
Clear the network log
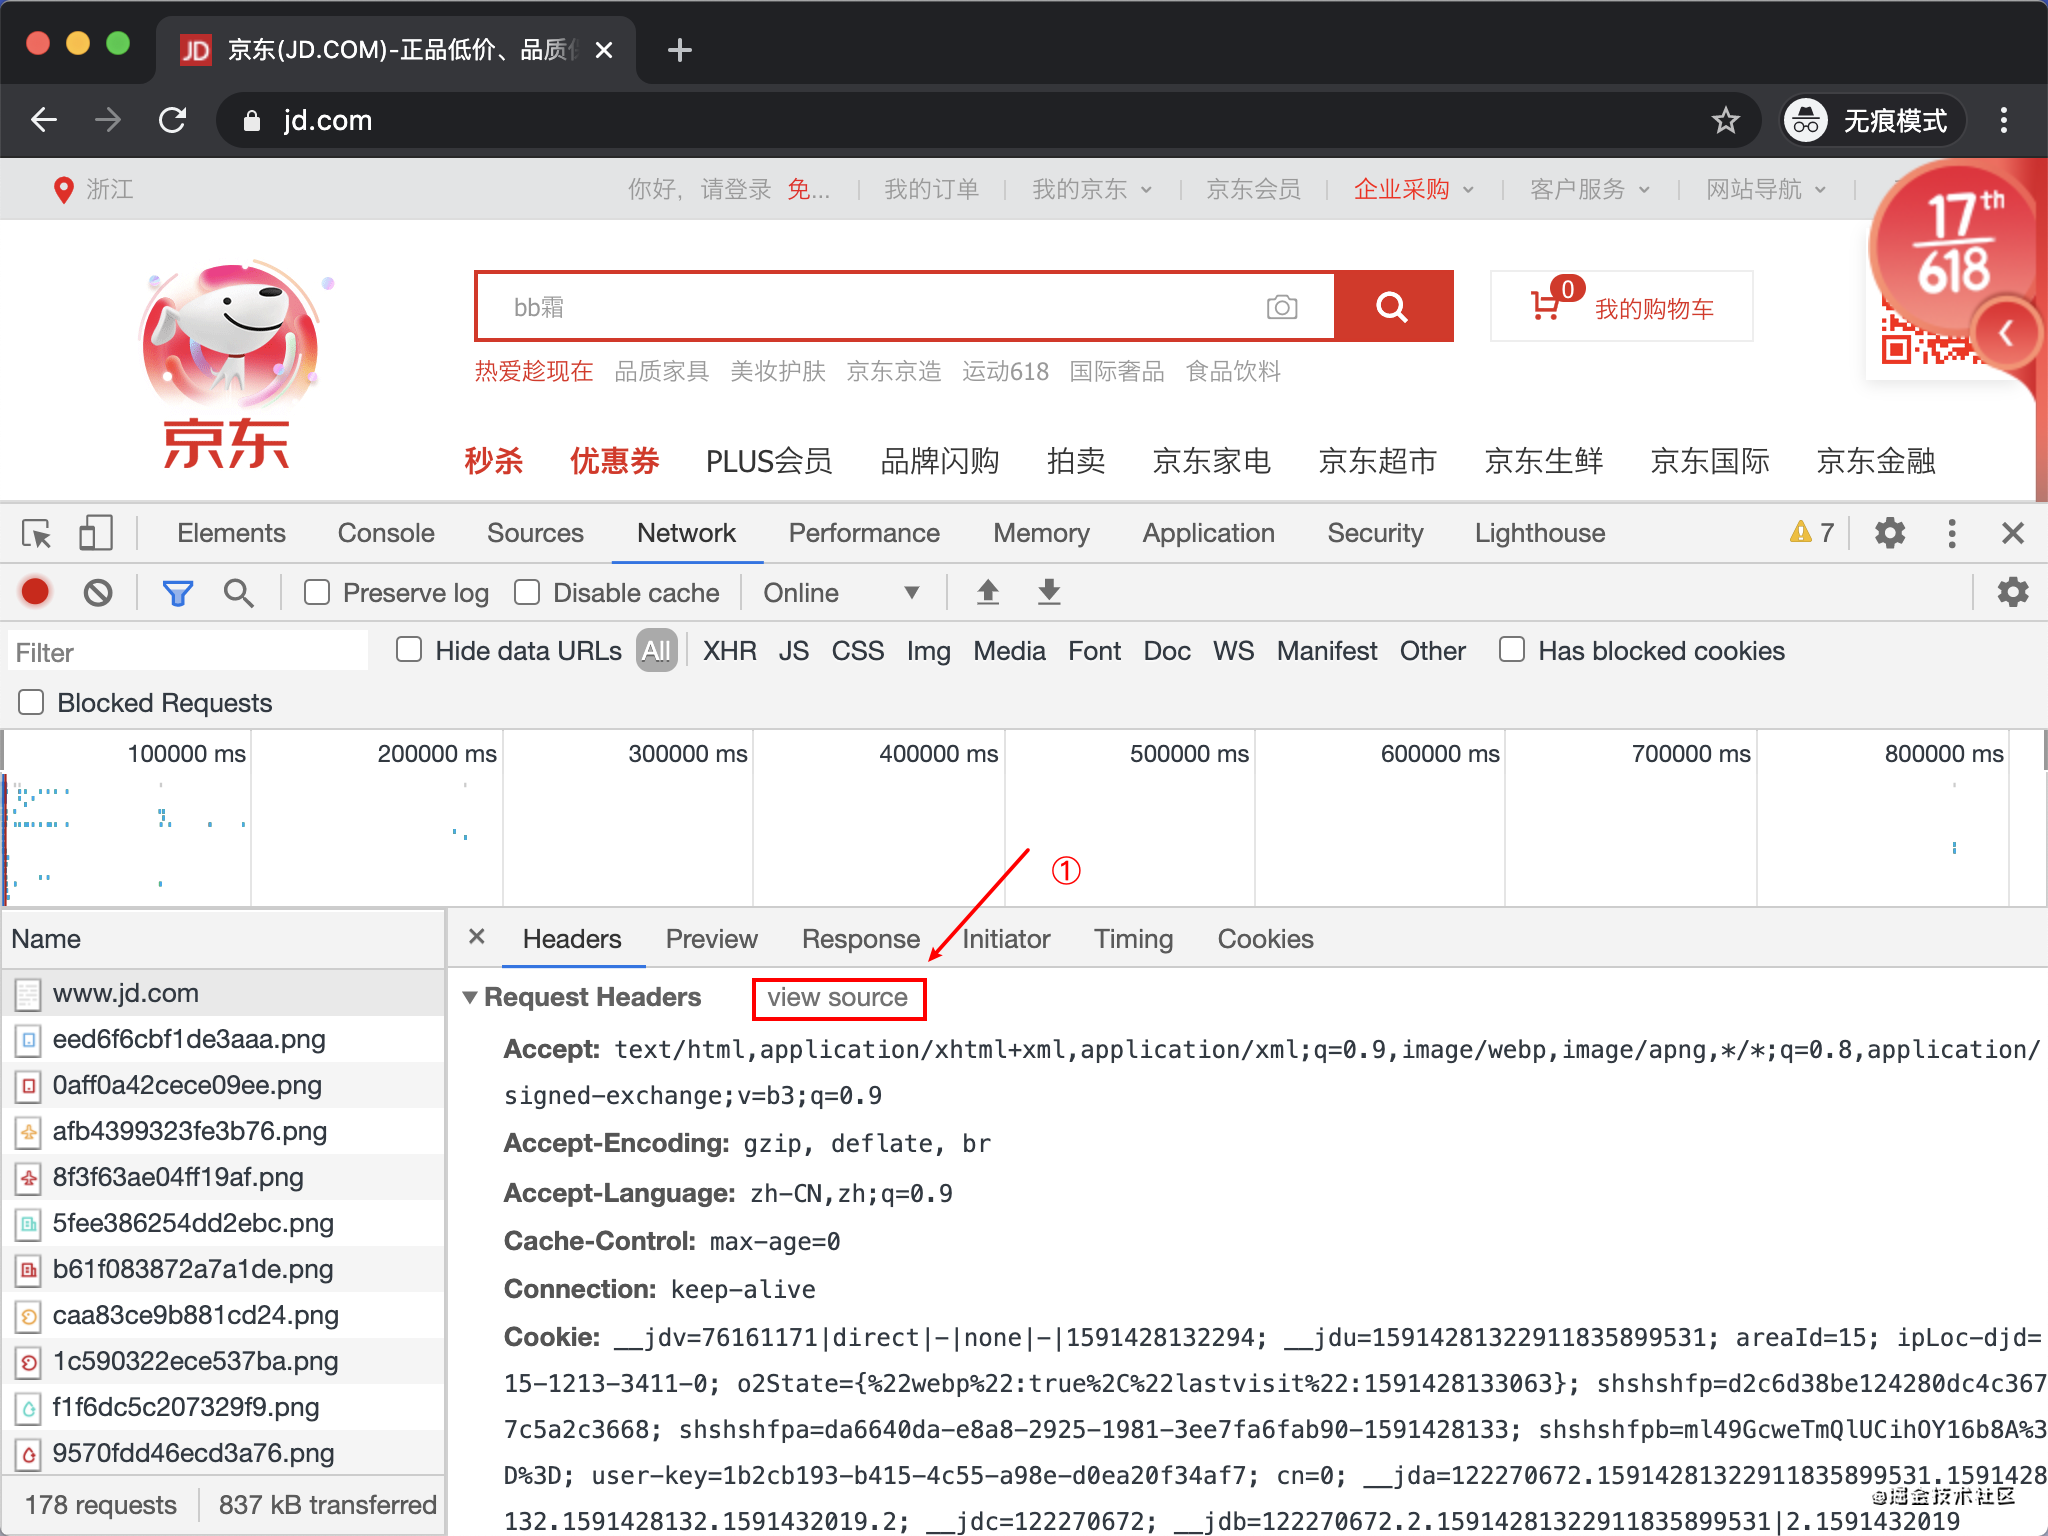pos(98,593)
